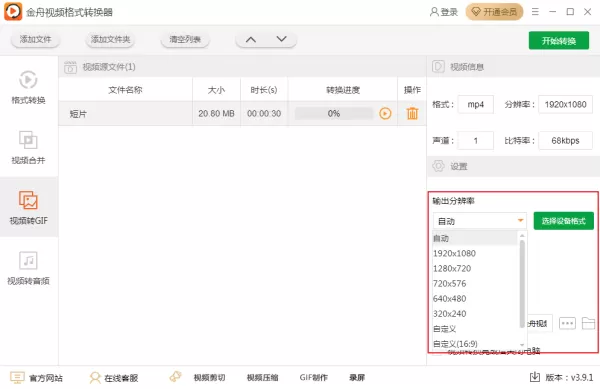Viewport: 600px width, 389px height.
Task: Click the 00:00:30 duration cell
Action: [264, 114]
